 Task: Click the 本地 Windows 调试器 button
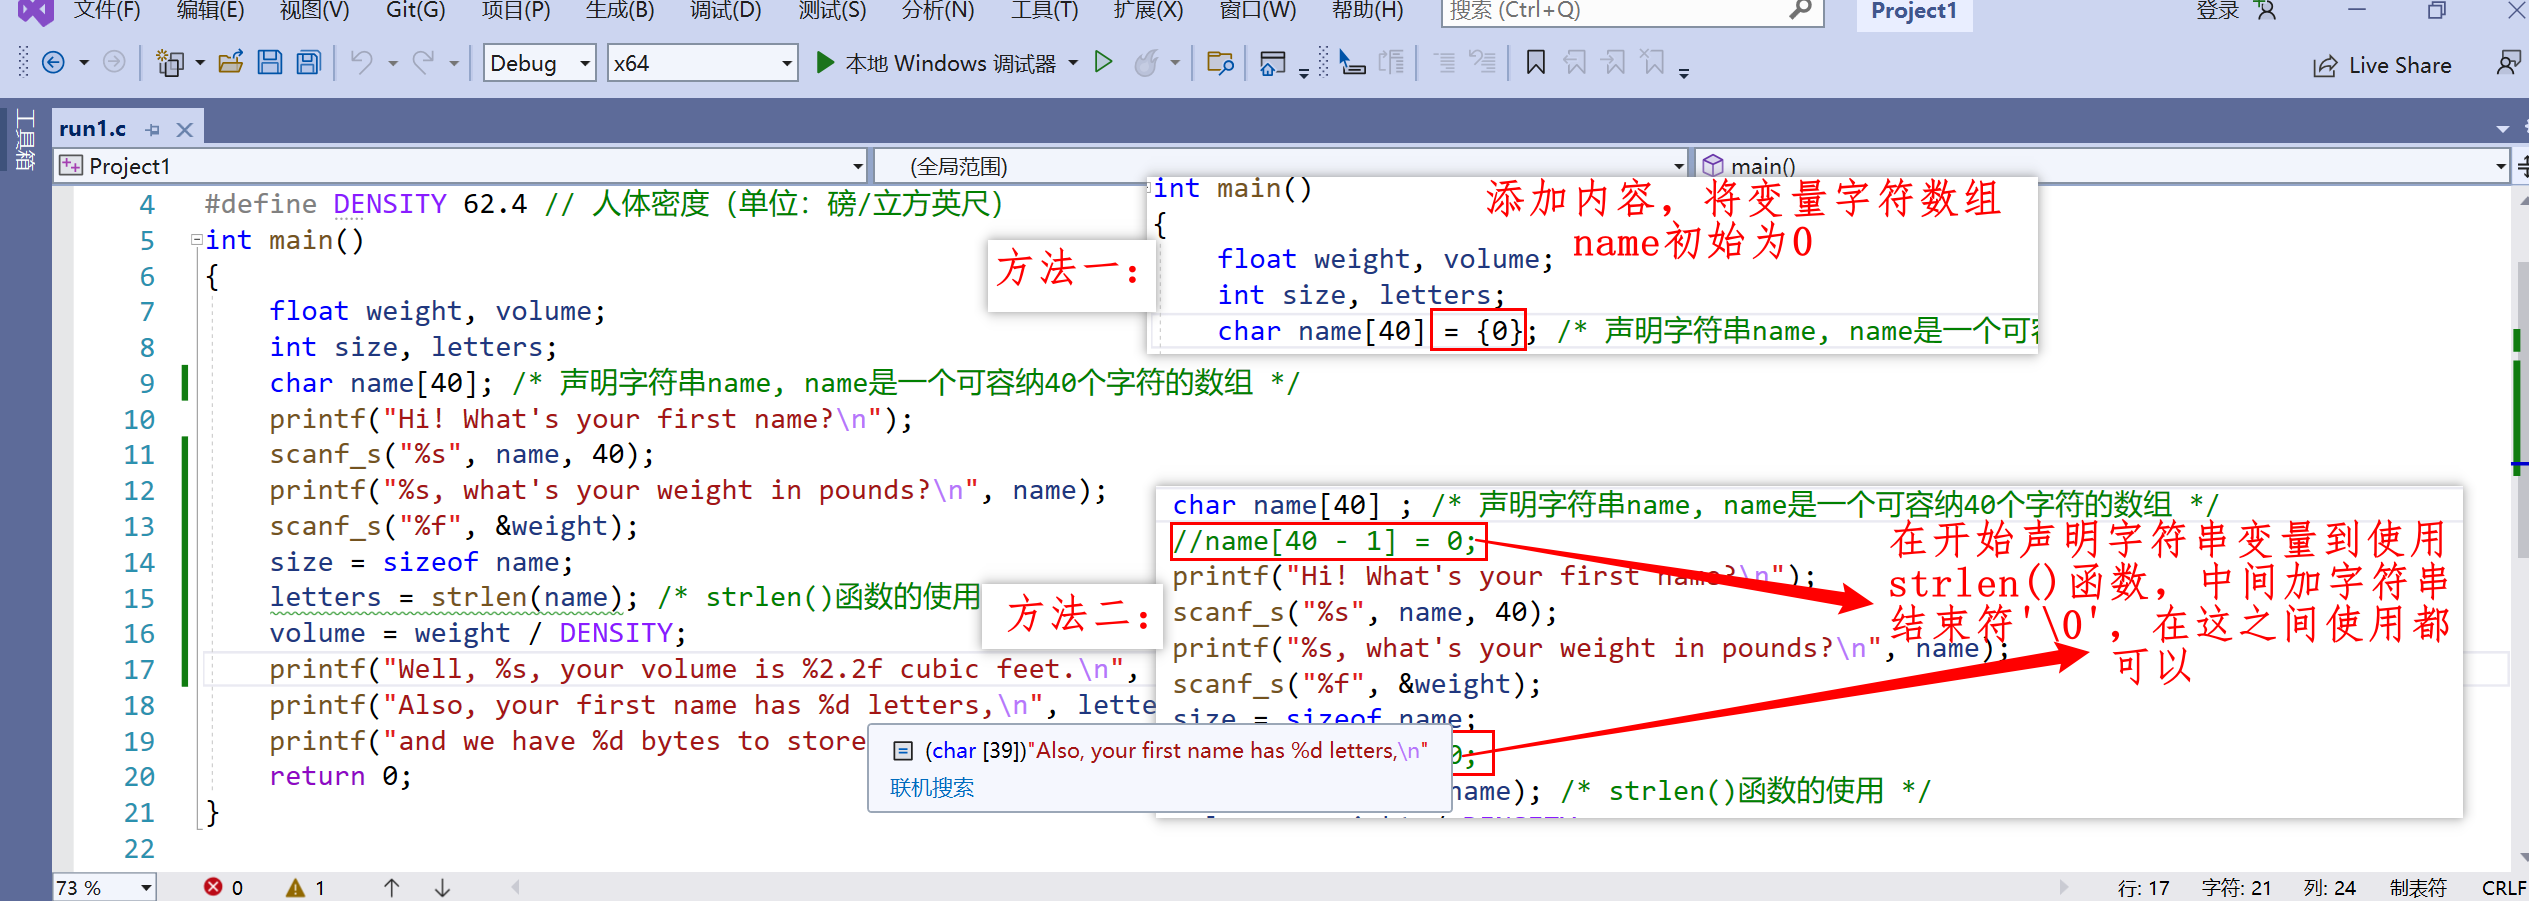pyautogui.click(x=950, y=63)
